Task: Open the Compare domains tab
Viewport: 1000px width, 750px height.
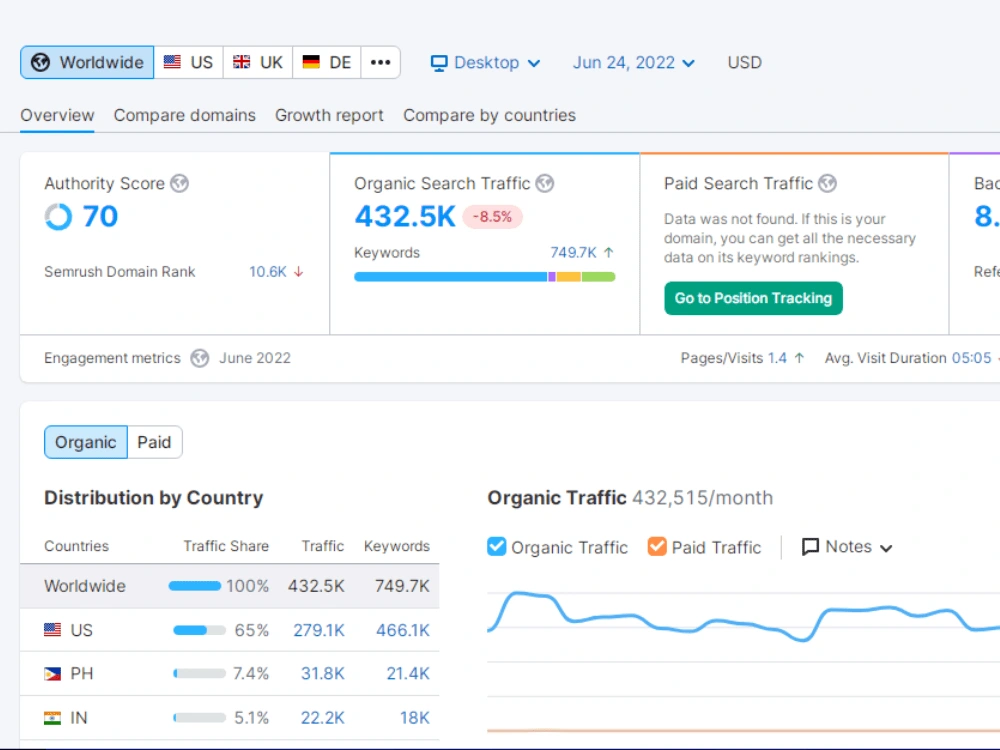Action: click(x=184, y=115)
